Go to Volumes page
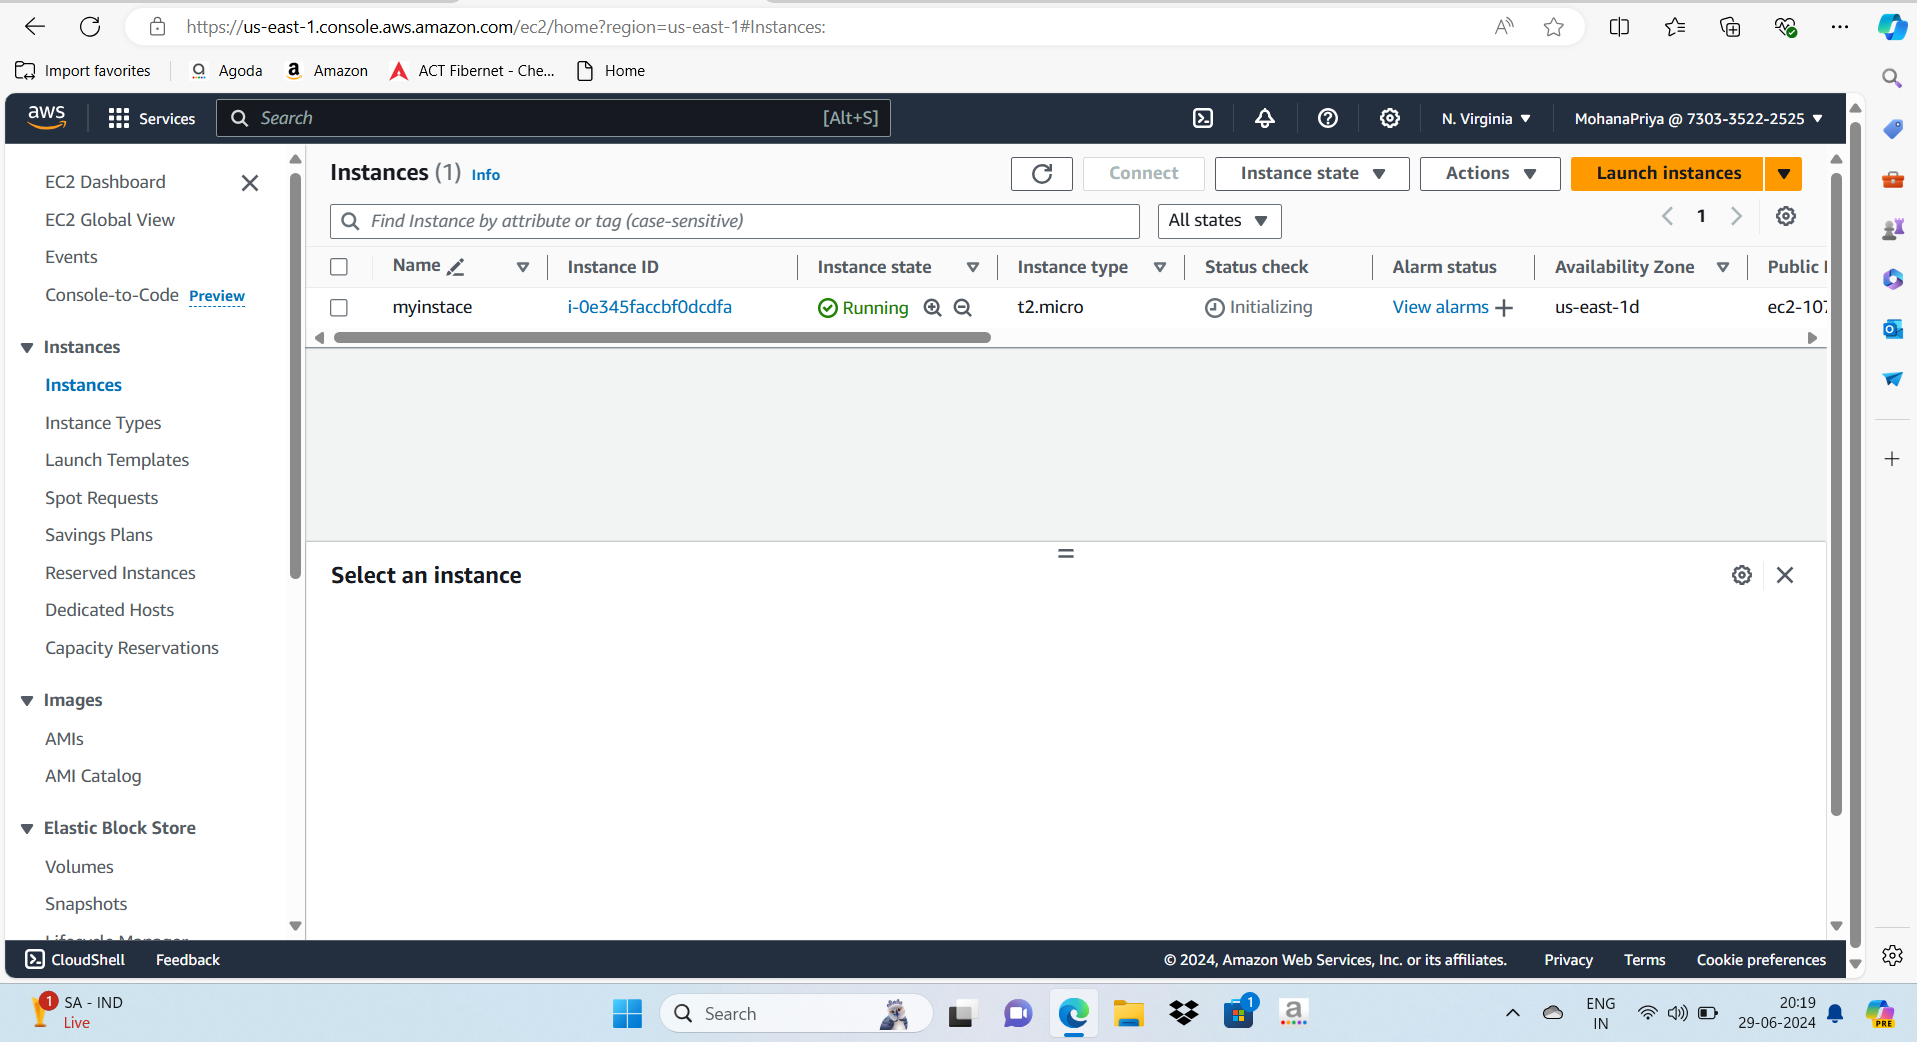 tap(79, 867)
